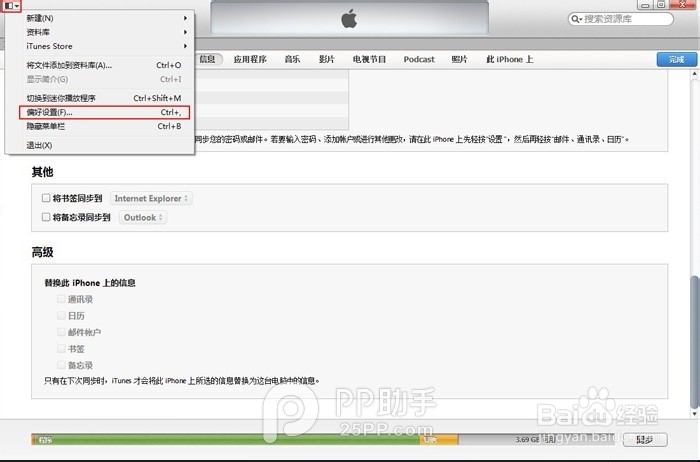
Task: Switch to the 影片 tab
Action: (x=326, y=59)
